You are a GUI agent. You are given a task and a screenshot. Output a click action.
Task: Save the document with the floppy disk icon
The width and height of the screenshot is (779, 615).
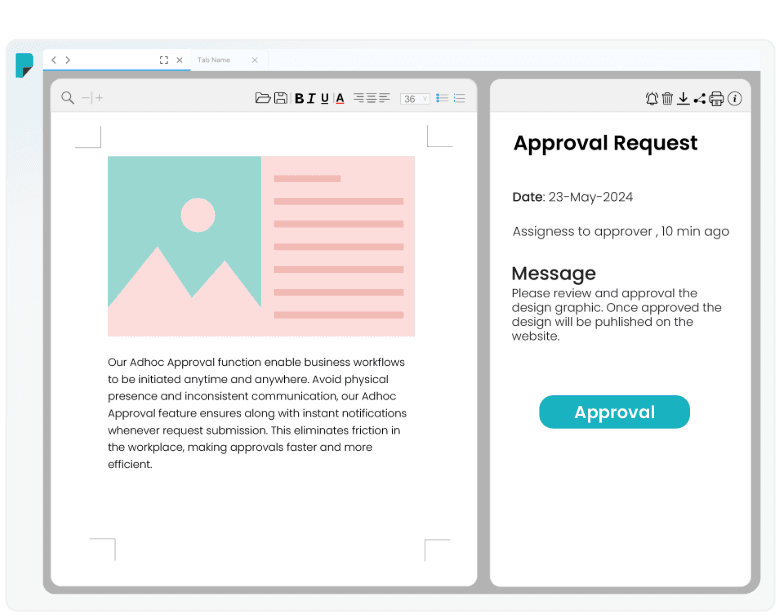[281, 98]
